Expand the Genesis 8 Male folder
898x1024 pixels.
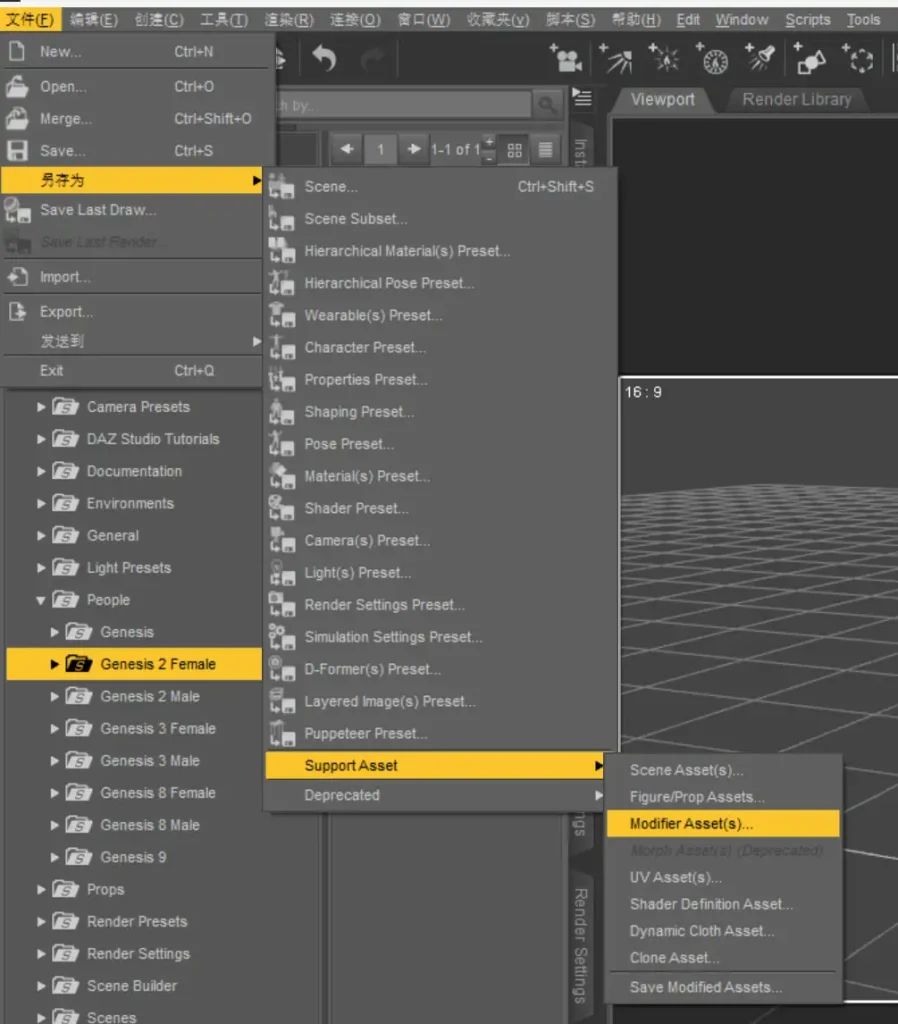[55, 825]
